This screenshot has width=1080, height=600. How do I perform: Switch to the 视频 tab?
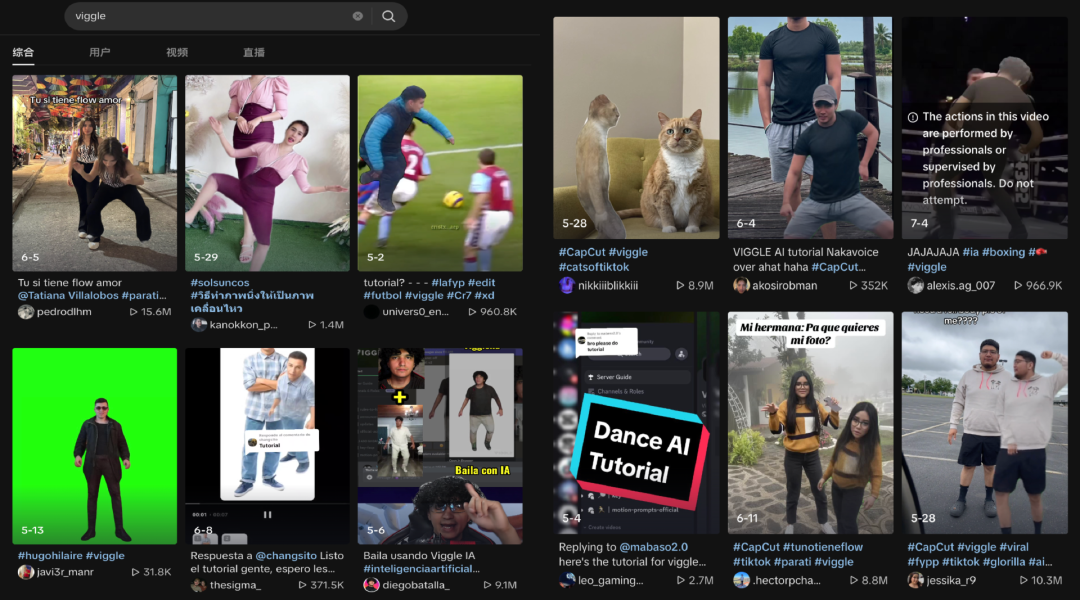(x=177, y=52)
